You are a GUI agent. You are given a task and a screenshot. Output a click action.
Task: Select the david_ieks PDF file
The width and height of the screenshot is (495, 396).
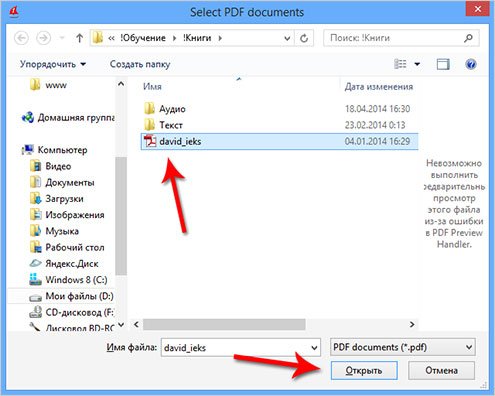pos(279,141)
